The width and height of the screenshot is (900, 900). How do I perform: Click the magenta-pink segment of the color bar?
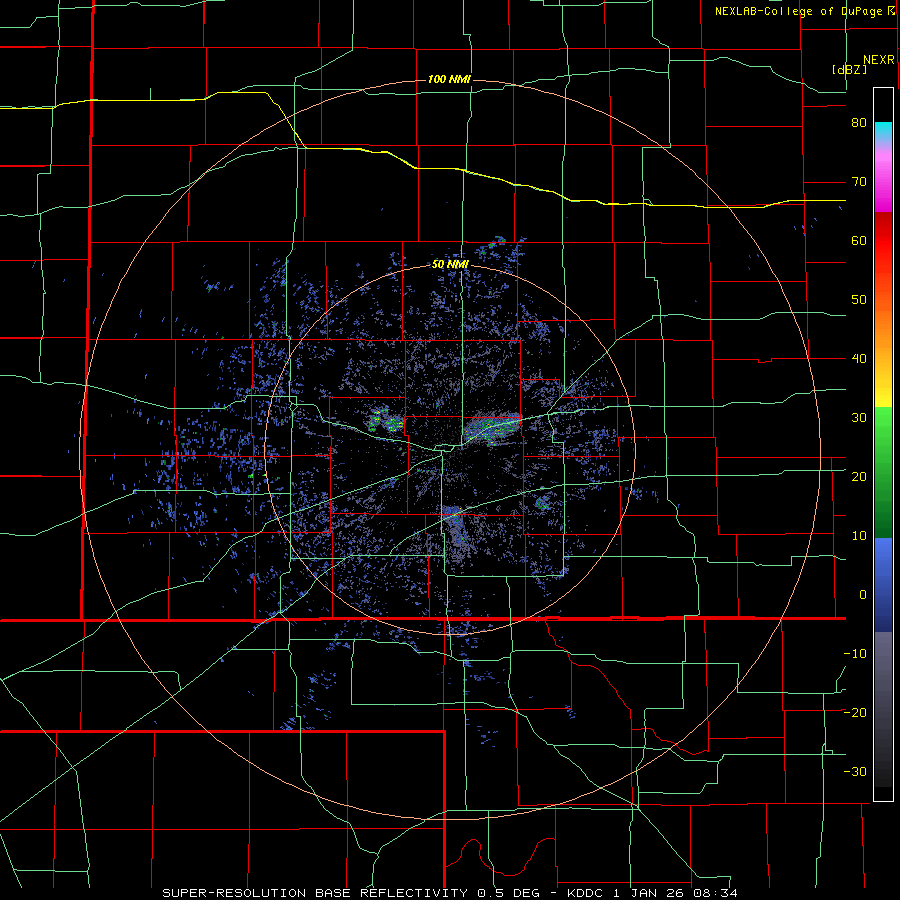[883, 178]
